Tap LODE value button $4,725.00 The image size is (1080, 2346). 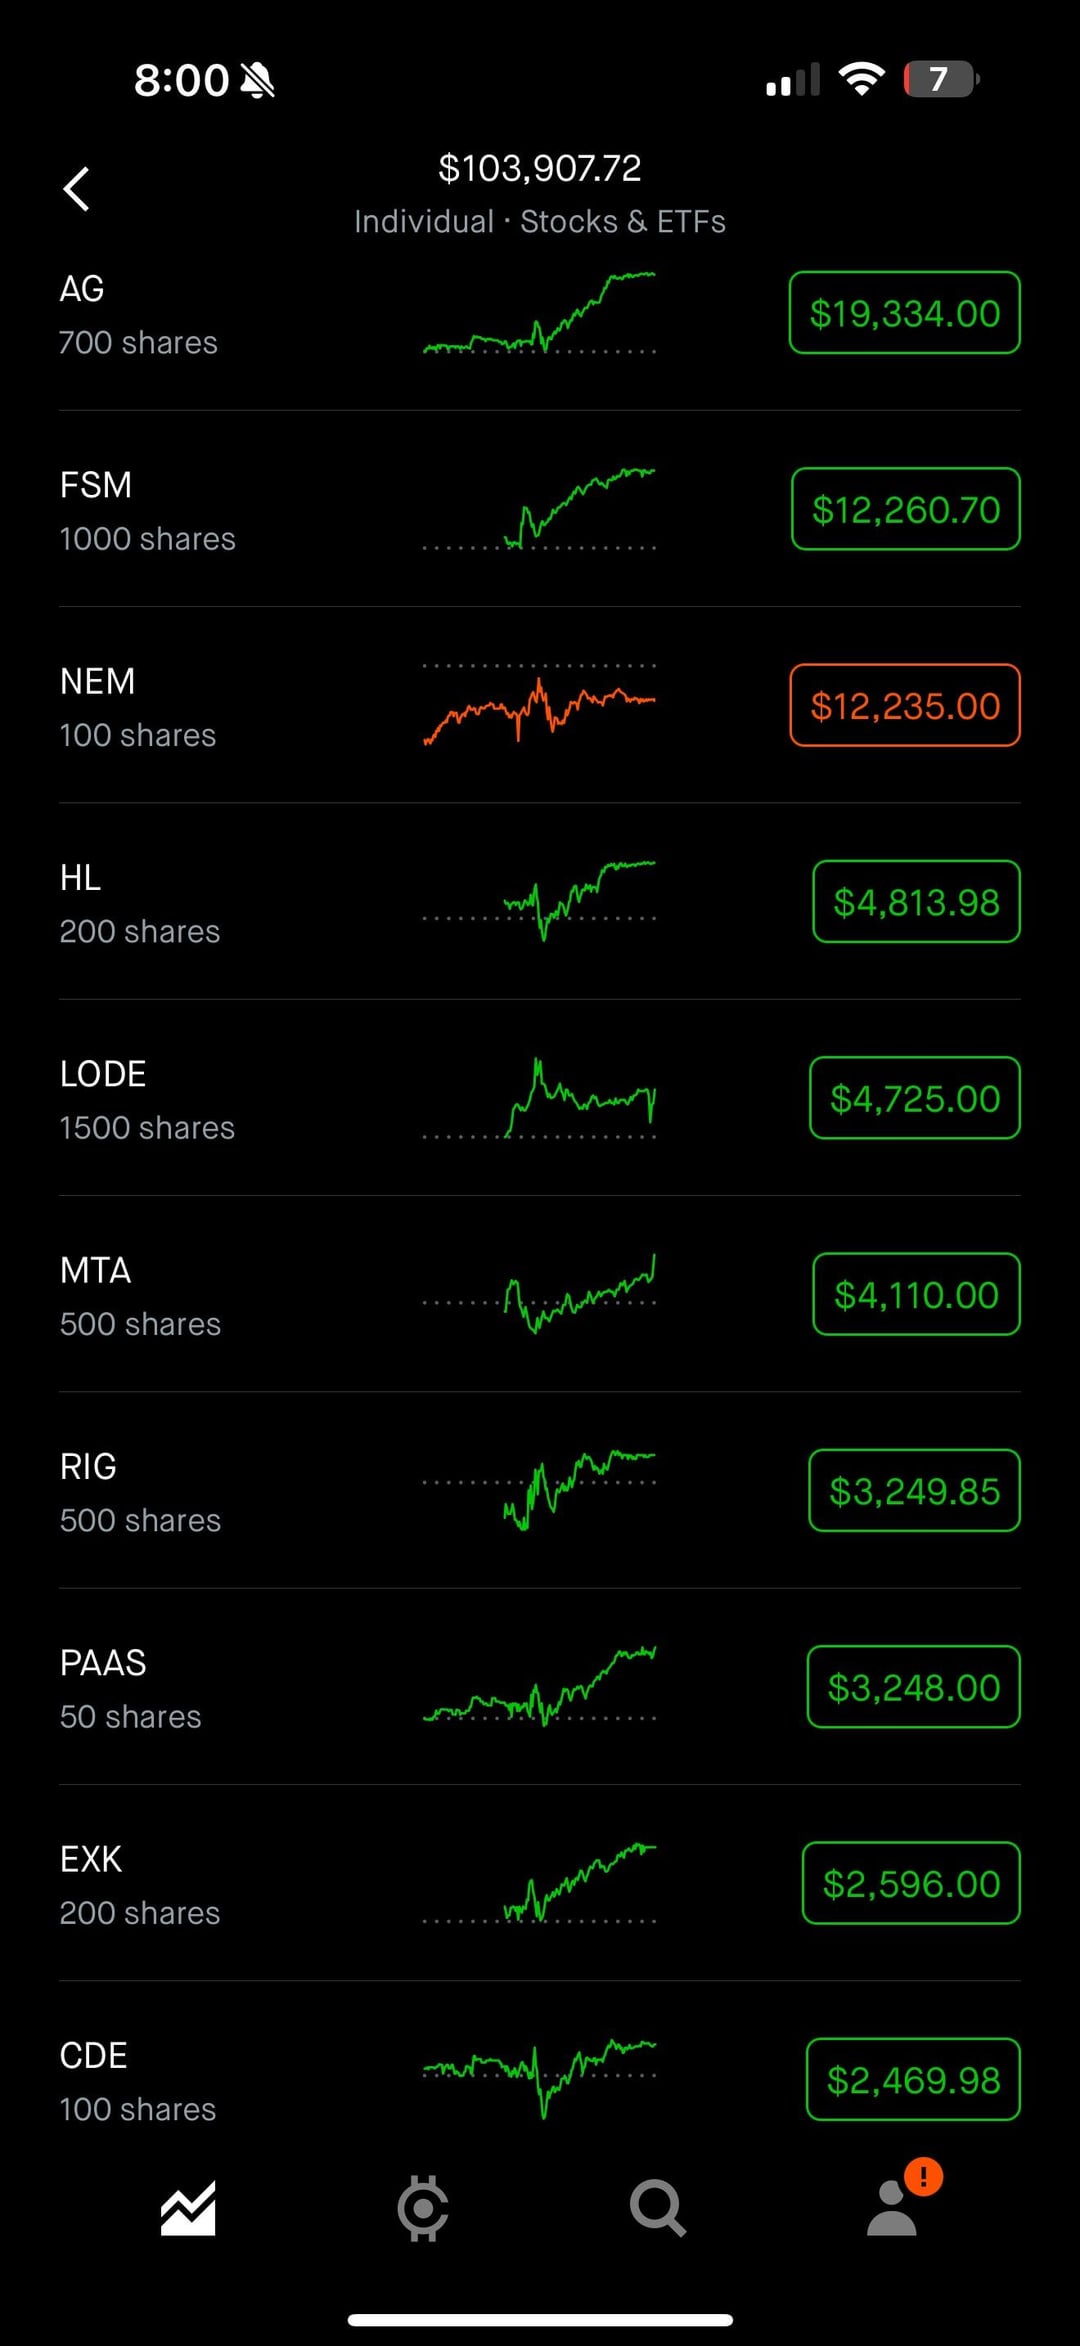click(914, 1098)
